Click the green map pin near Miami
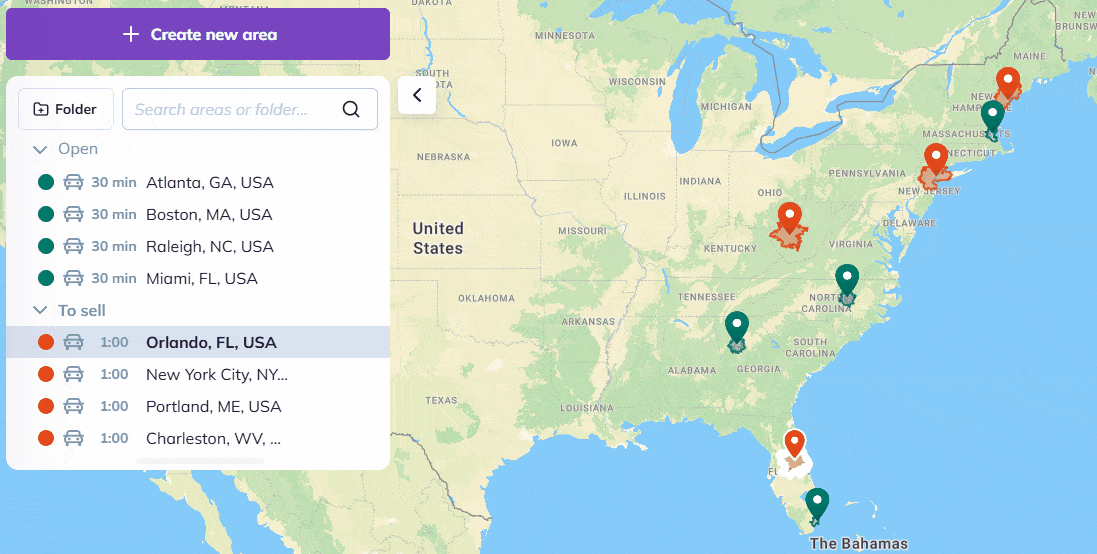Screen dimensions: 1097x554 tap(818, 501)
